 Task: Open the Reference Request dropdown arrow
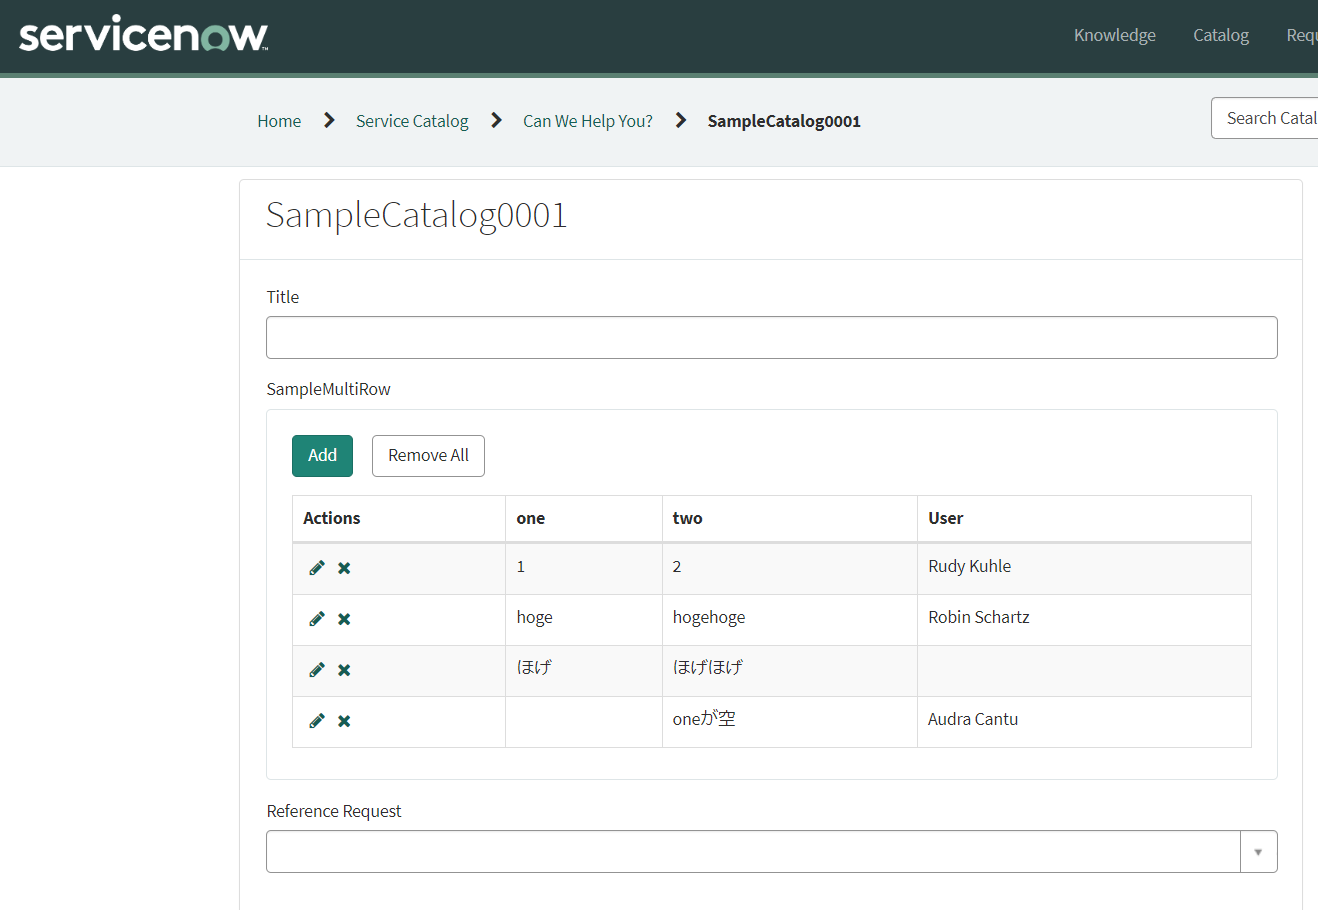(x=1258, y=851)
